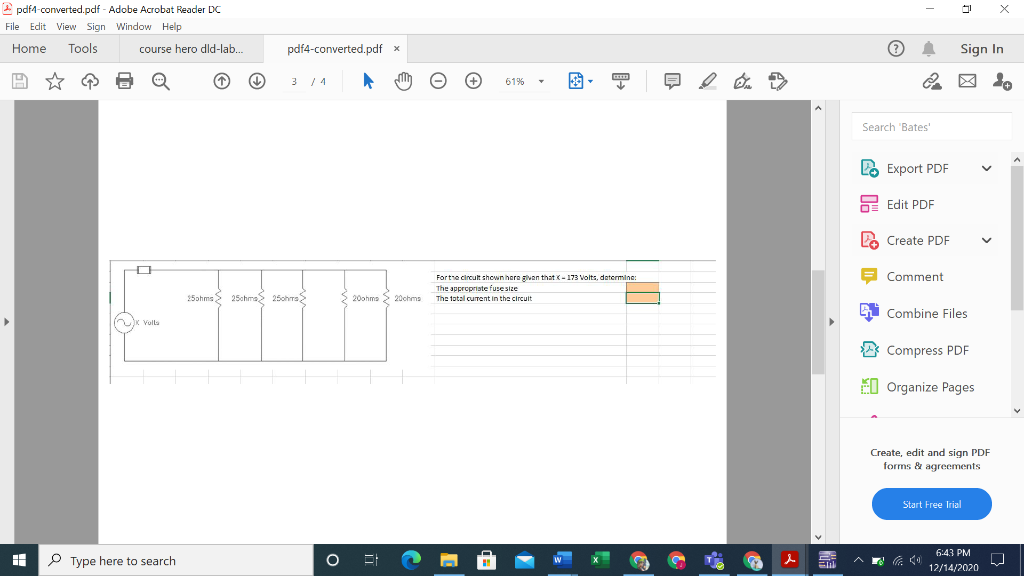Click the Search 'Bates' input field
This screenshot has width=1024, height=576.
(930, 127)
